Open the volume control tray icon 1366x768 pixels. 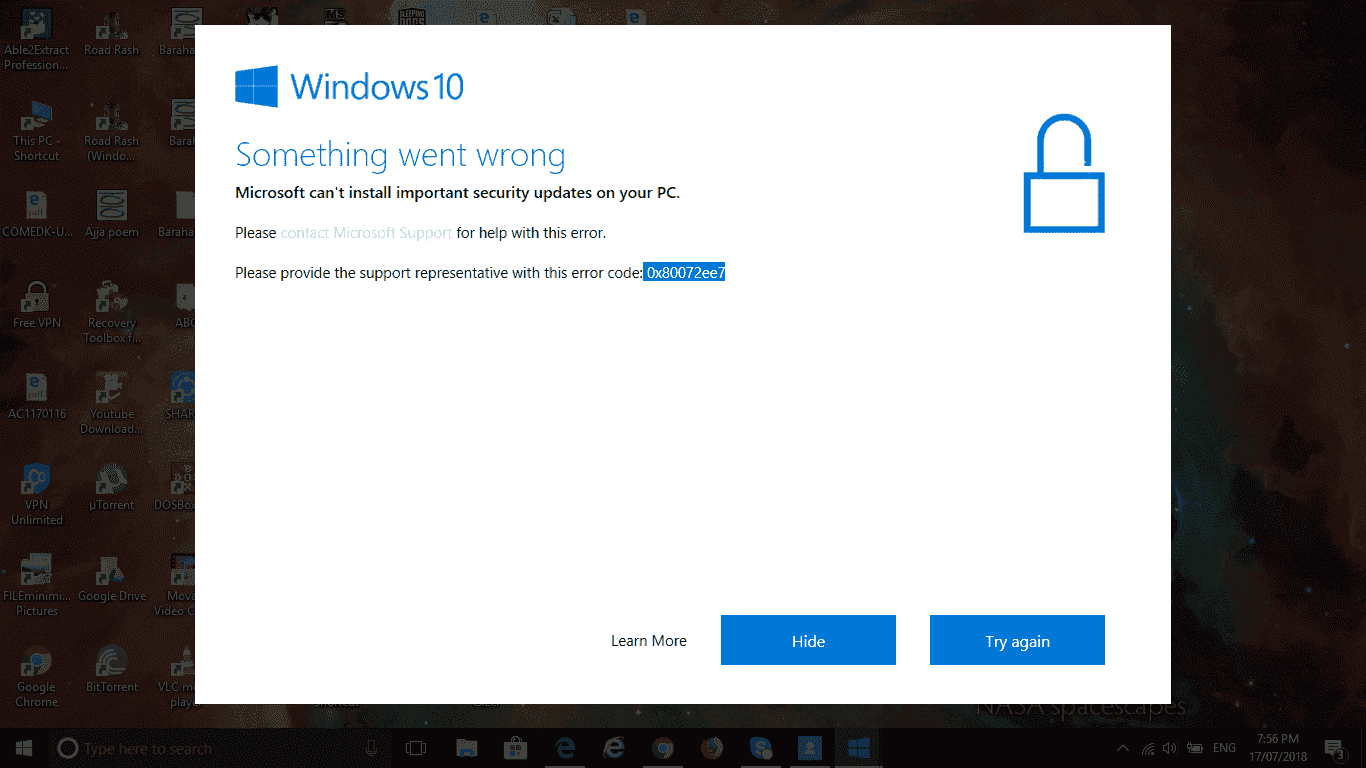[x=1170, y=748]
